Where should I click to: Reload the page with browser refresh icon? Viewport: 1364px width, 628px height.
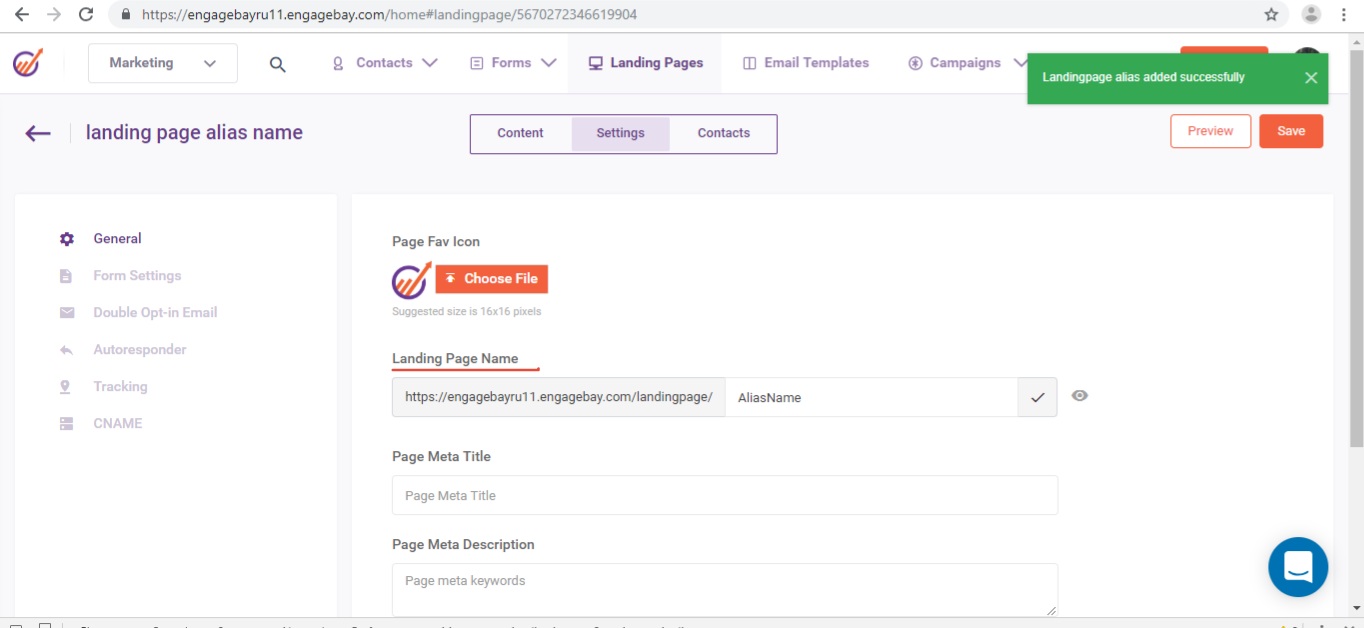[x=86, y=15]
